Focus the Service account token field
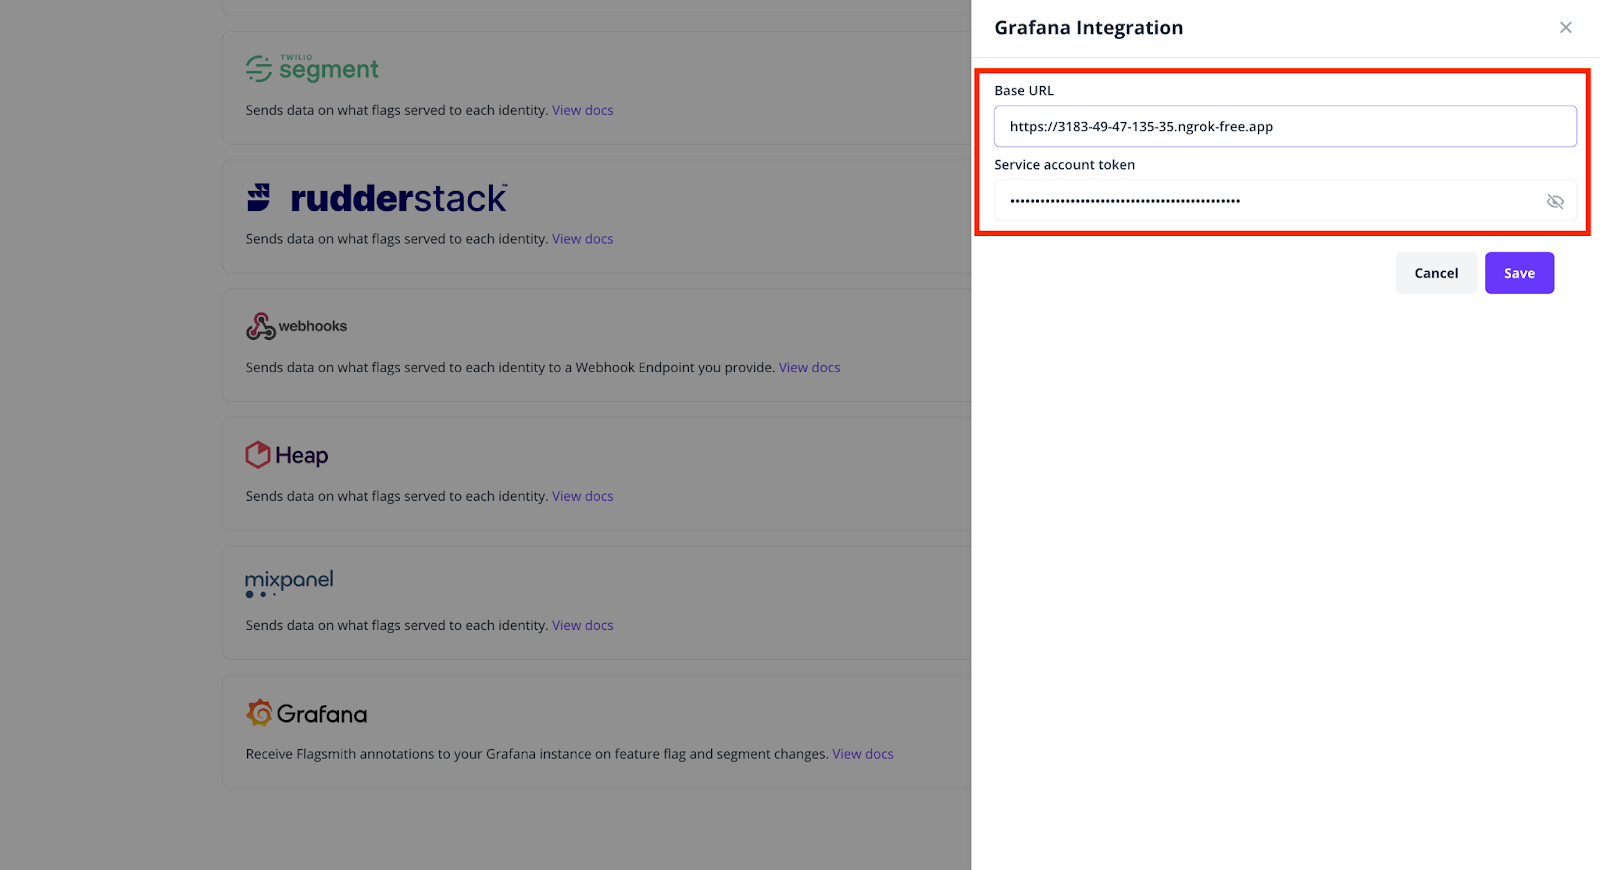 (1285, 200)
